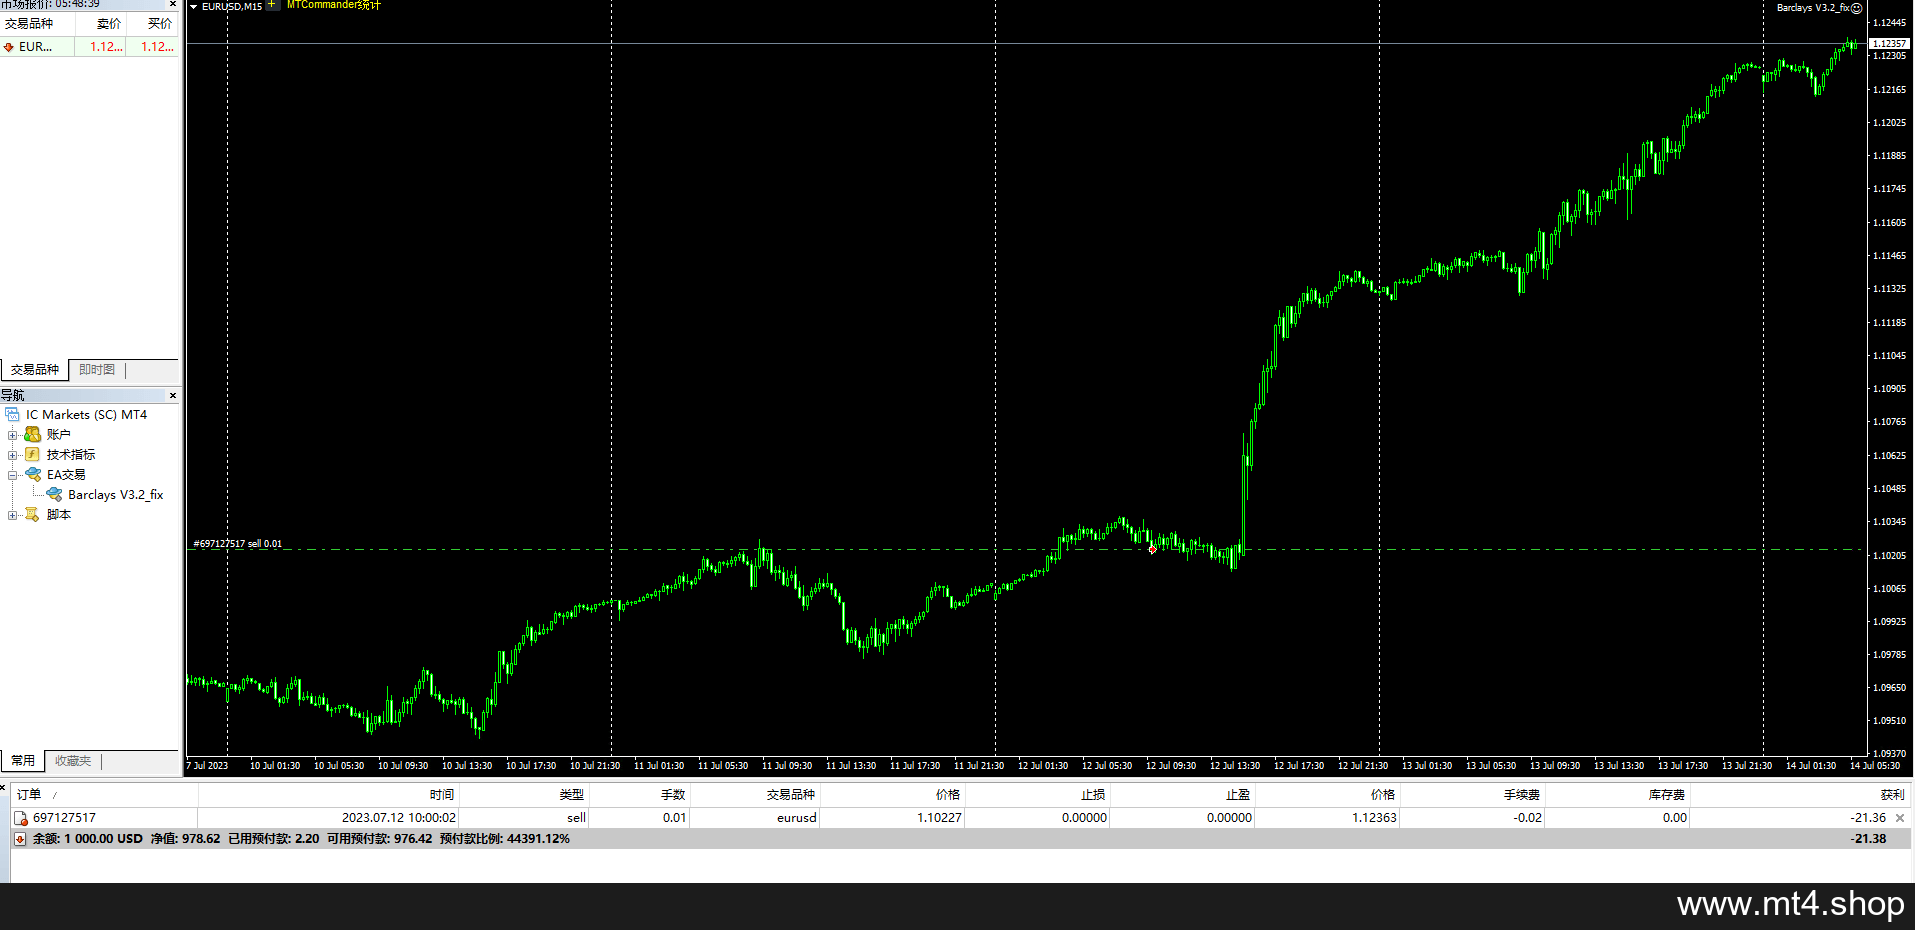Click the order 697127517 row icon

21,818
